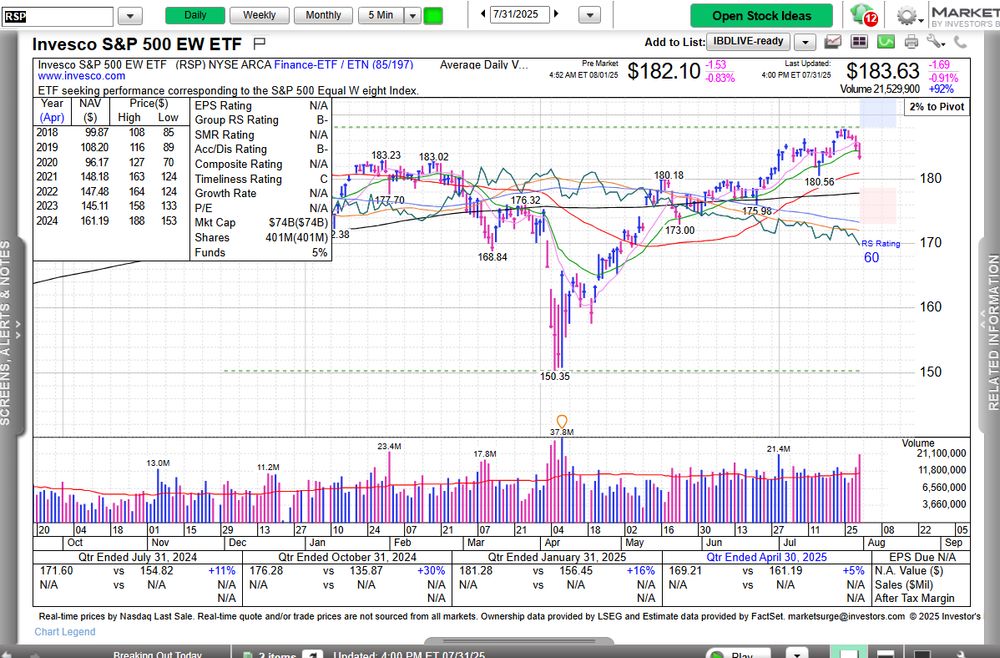The image size is (1000, 658).
Task: Click the 2% to Pivot label
Action: [936, 106]
